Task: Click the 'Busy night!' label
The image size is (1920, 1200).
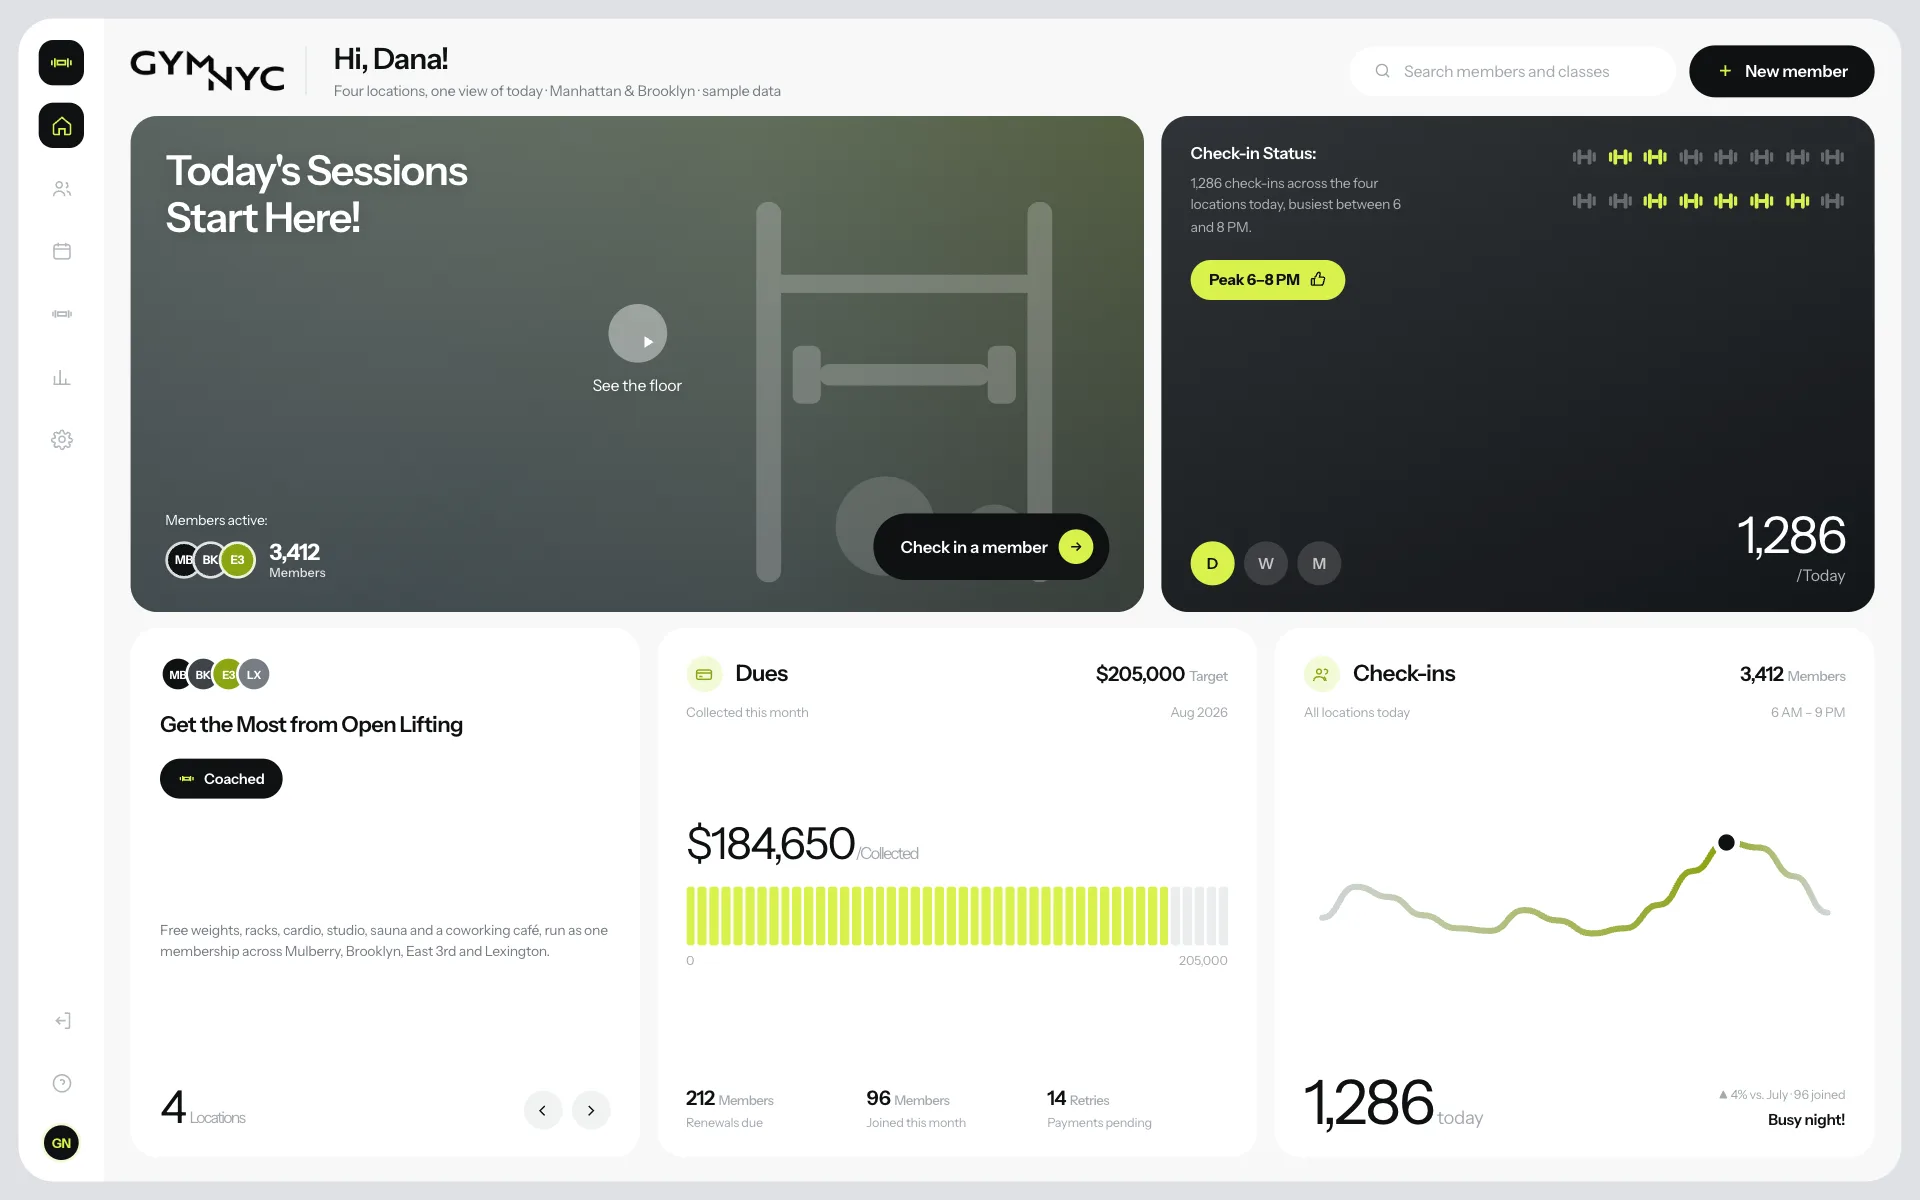Action: point(1806,1120)
